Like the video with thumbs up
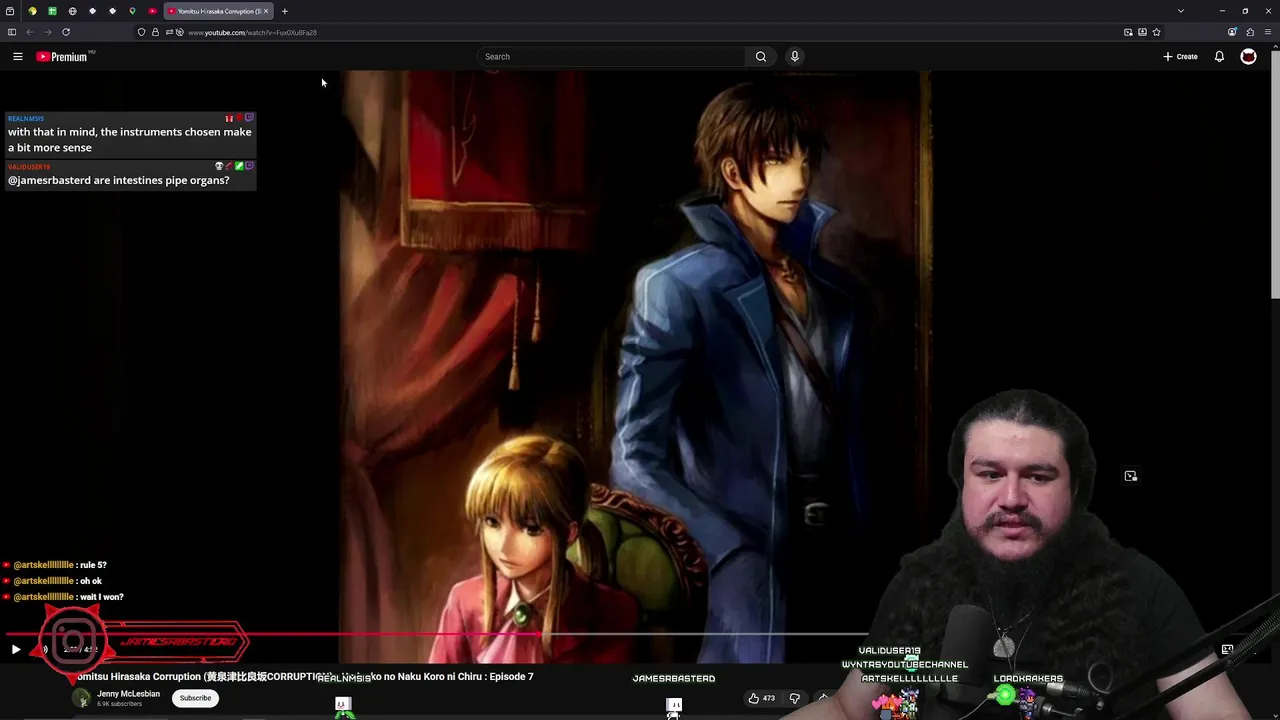This screenshot has height=720, width=1280. [x=762, y=698]
